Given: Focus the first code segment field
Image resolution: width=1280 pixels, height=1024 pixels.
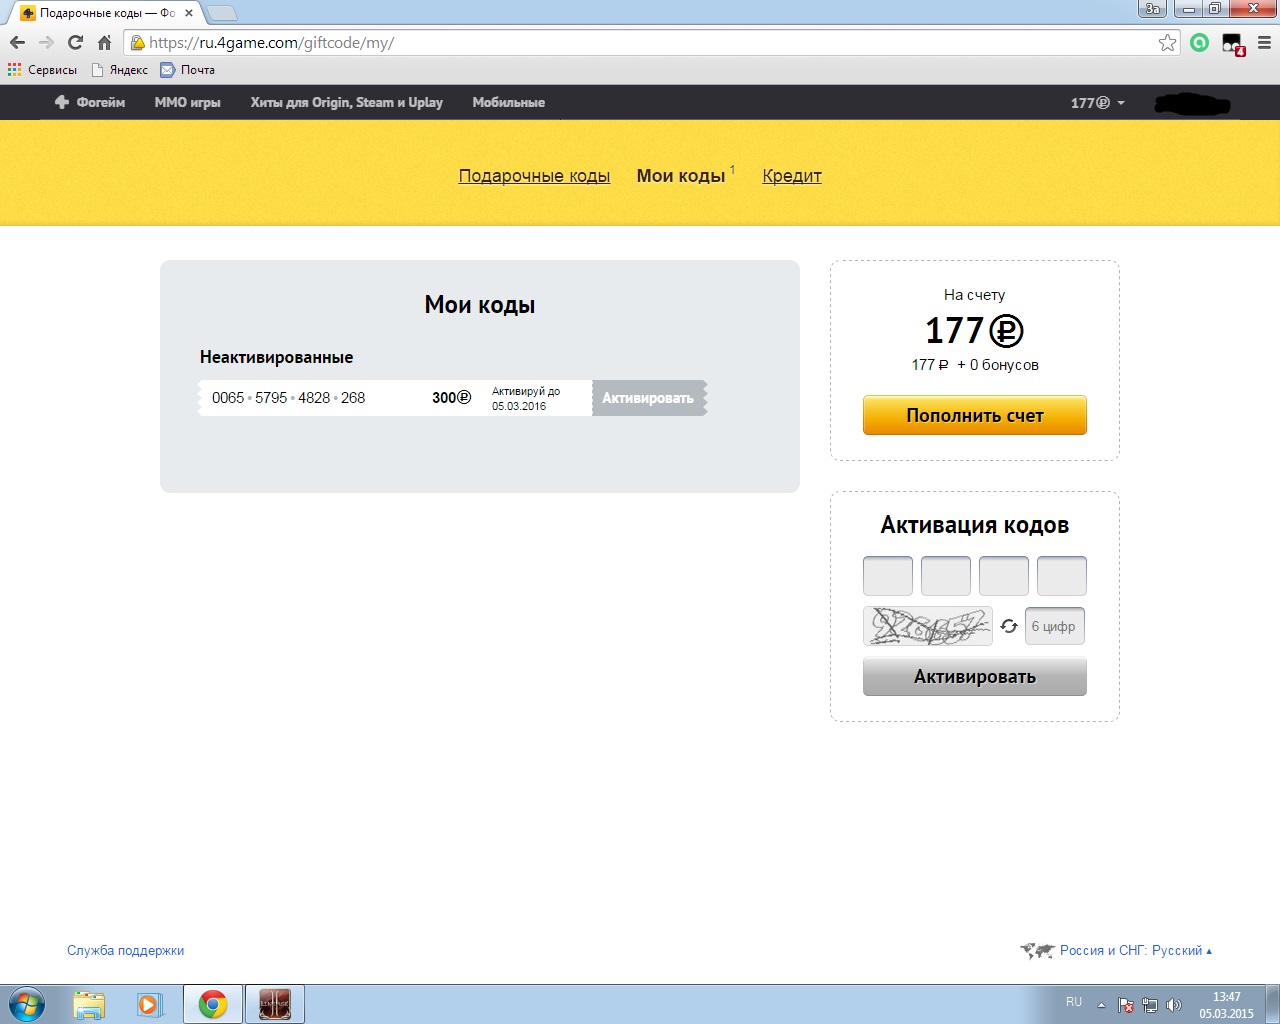Looking at the screenshot, I should [x=888, y=576].
